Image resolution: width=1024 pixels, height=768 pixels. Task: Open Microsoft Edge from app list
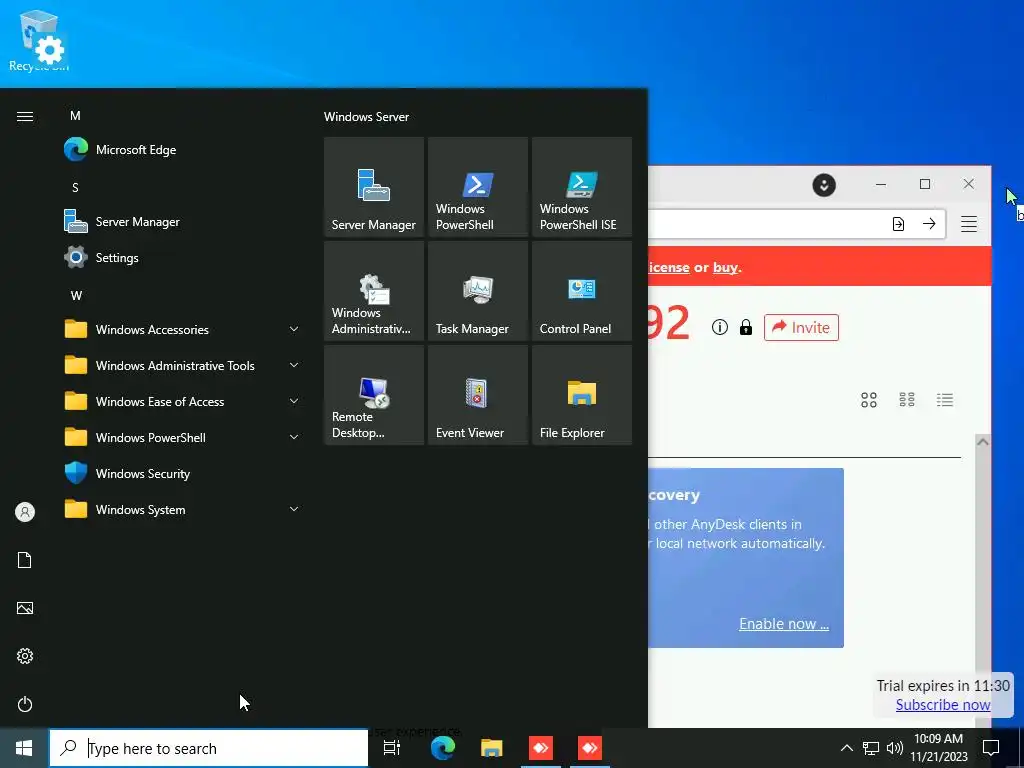pos(183,150)
